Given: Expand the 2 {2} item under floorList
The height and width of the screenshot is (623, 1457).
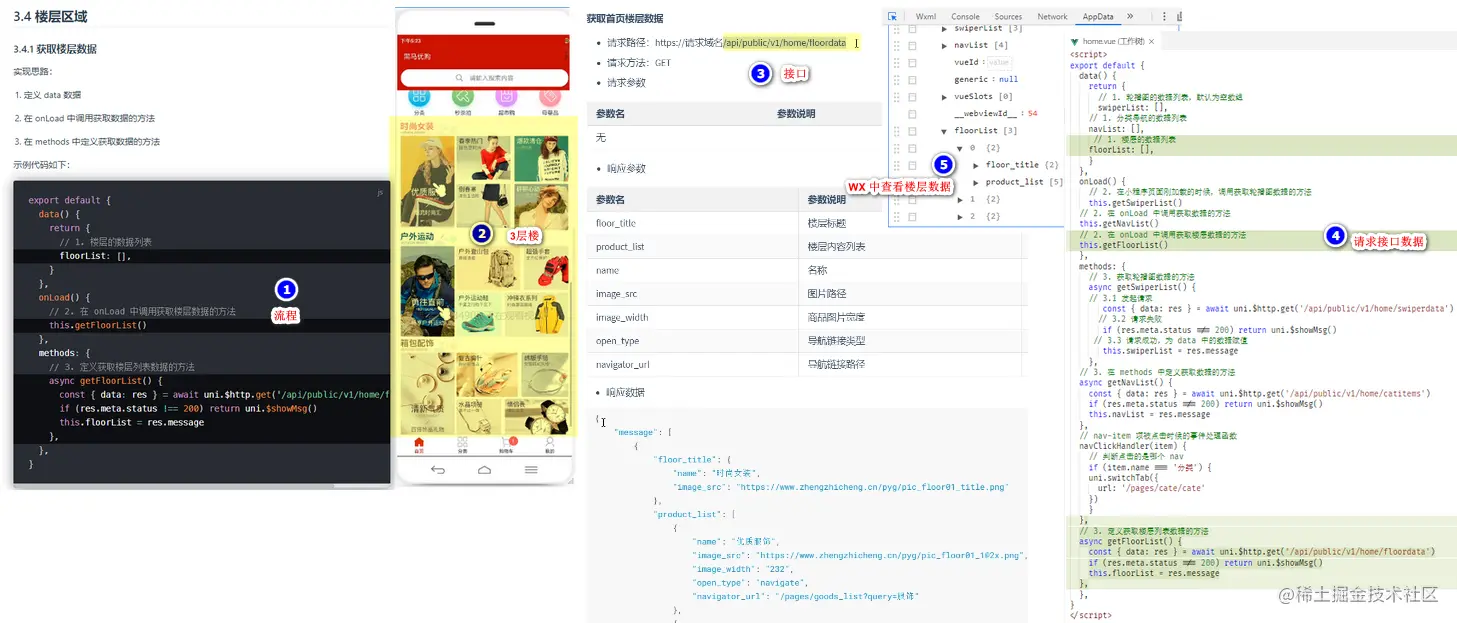Looking at the screenshot, I should [x=960, y=217].
